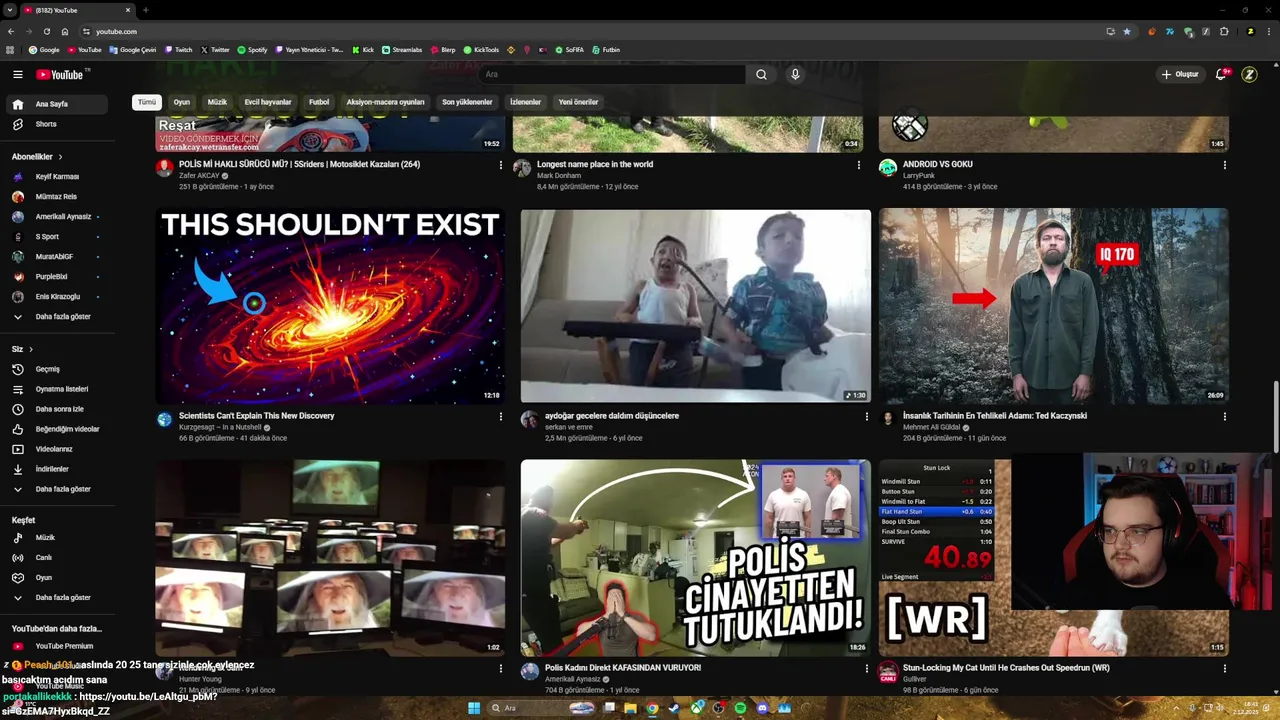
Task: Open options for aydoğar gecelere daldım video
Action: pyautogui.click(x=867, y=416)
